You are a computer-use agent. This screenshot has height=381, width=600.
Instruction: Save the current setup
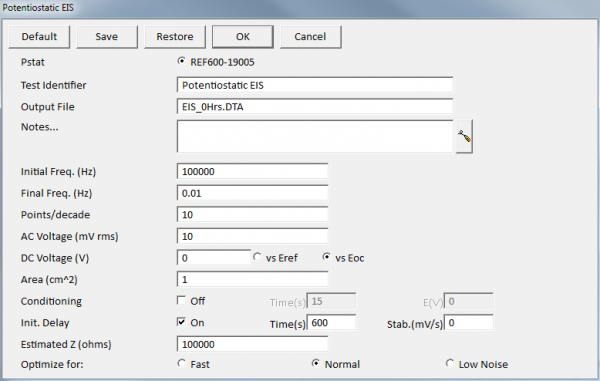(x=107, y=37)
